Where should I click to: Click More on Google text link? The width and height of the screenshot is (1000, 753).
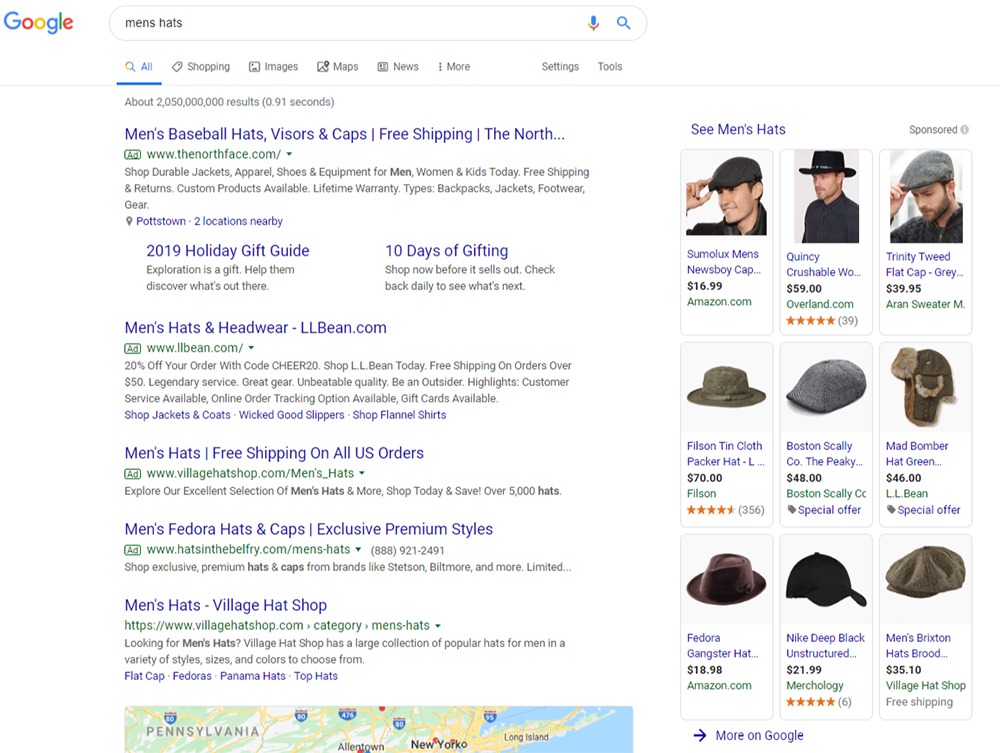coord(759,735)
